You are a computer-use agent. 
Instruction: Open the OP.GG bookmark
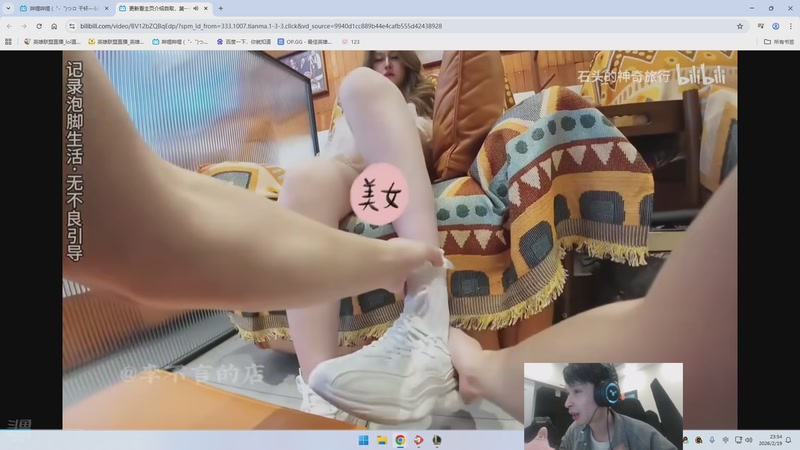(305, 42)
